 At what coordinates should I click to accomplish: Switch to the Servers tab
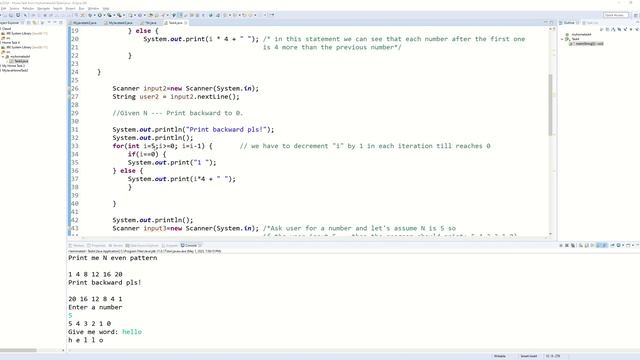tap(116, 246)
